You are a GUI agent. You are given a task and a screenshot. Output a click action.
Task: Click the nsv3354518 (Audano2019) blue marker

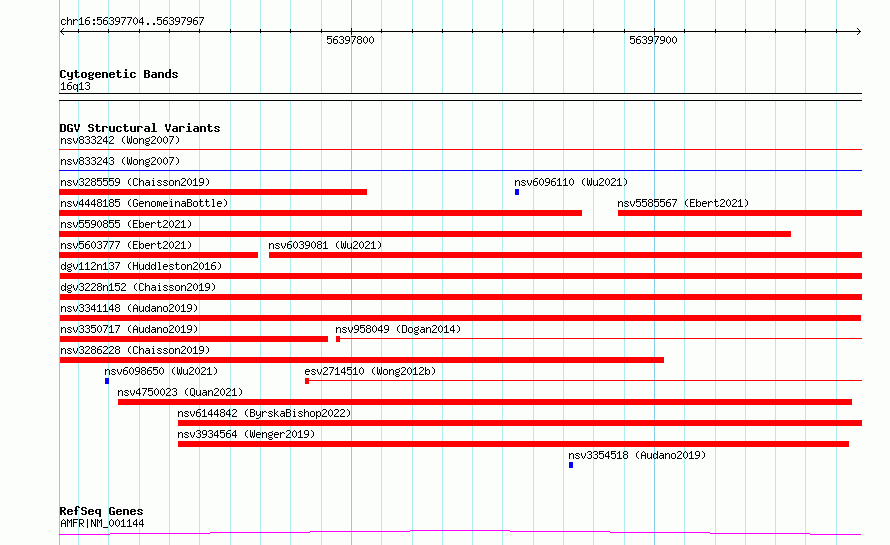pos(571,465)
